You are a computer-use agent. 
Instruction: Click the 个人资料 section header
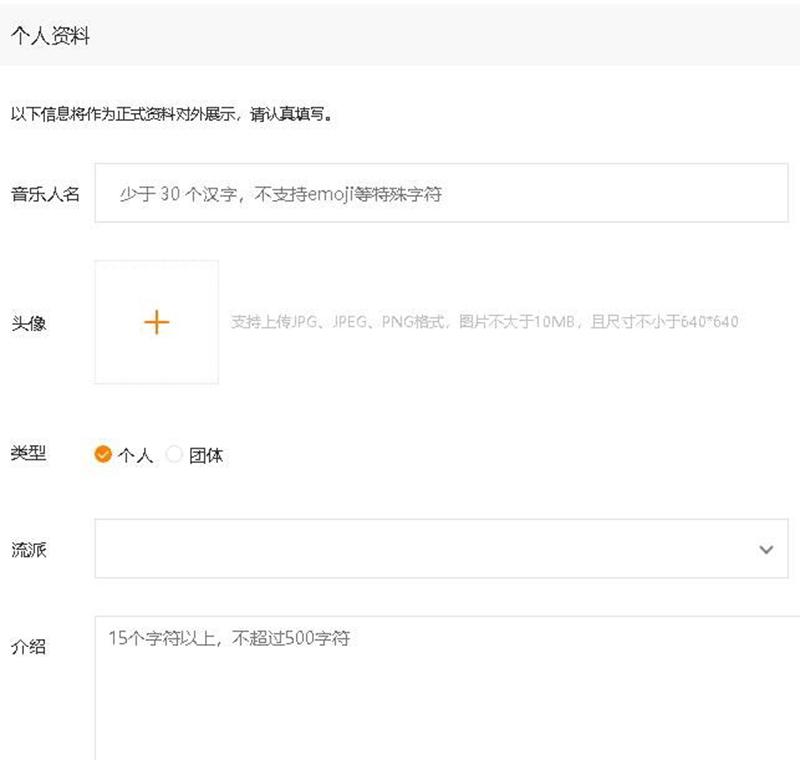[50, 36]
